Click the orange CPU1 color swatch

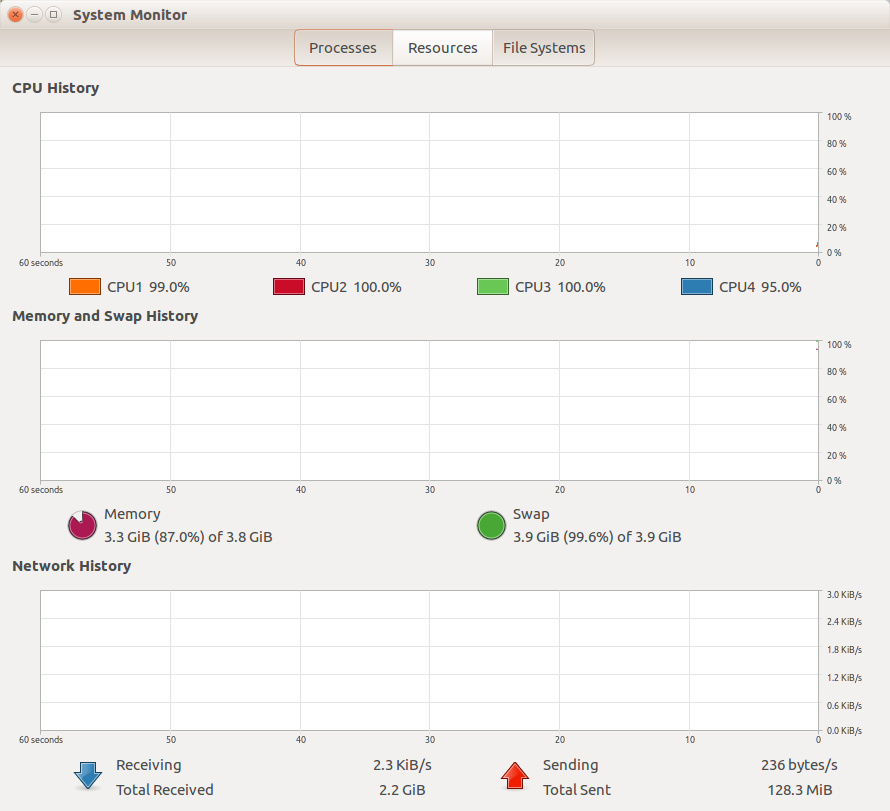click(x=85, y=287)
